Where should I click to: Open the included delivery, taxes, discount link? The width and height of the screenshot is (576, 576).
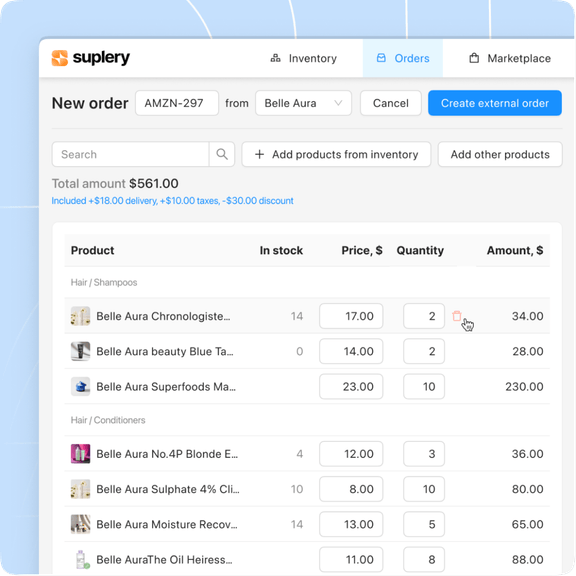(172, 201)
